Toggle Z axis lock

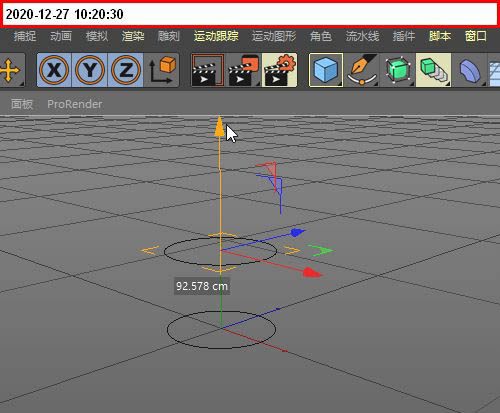coord(126,70)
